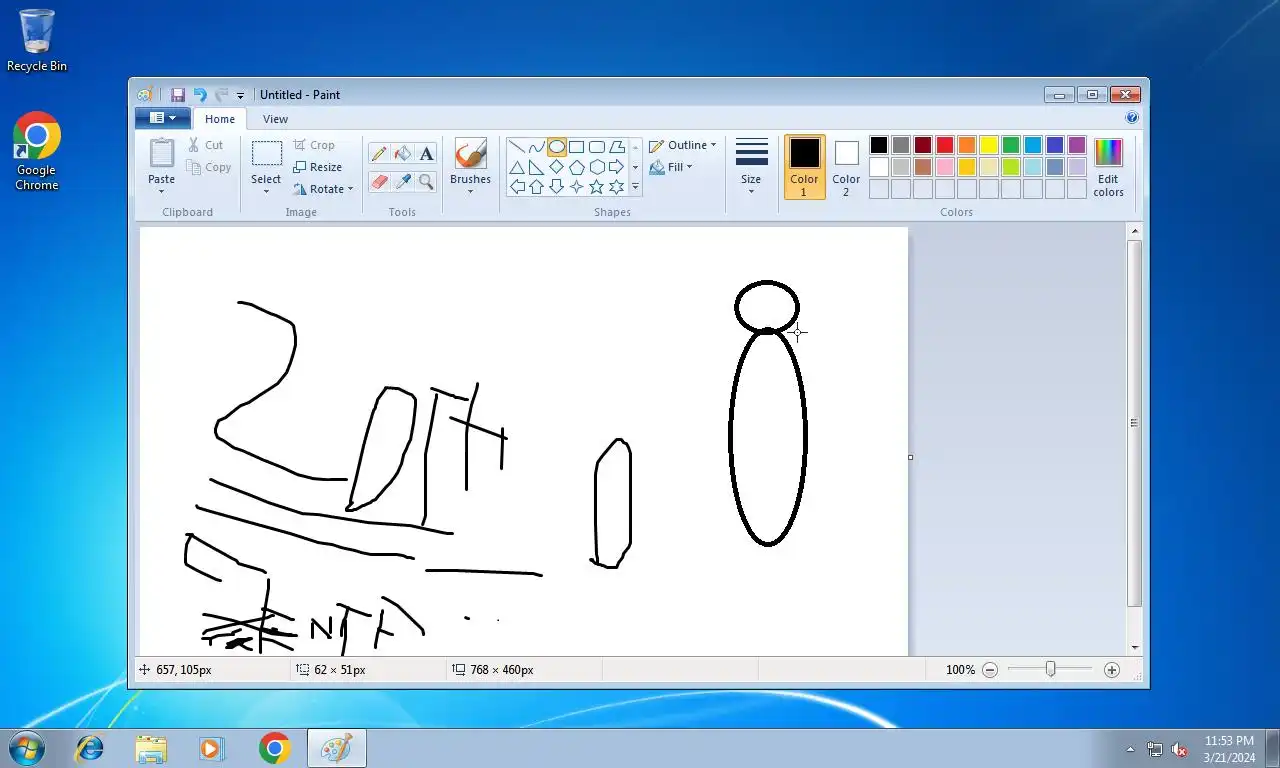The width and height of the screenshot is (1280, 768).
Task: Click the zoom slider handle
Action: click(1050, 670)
